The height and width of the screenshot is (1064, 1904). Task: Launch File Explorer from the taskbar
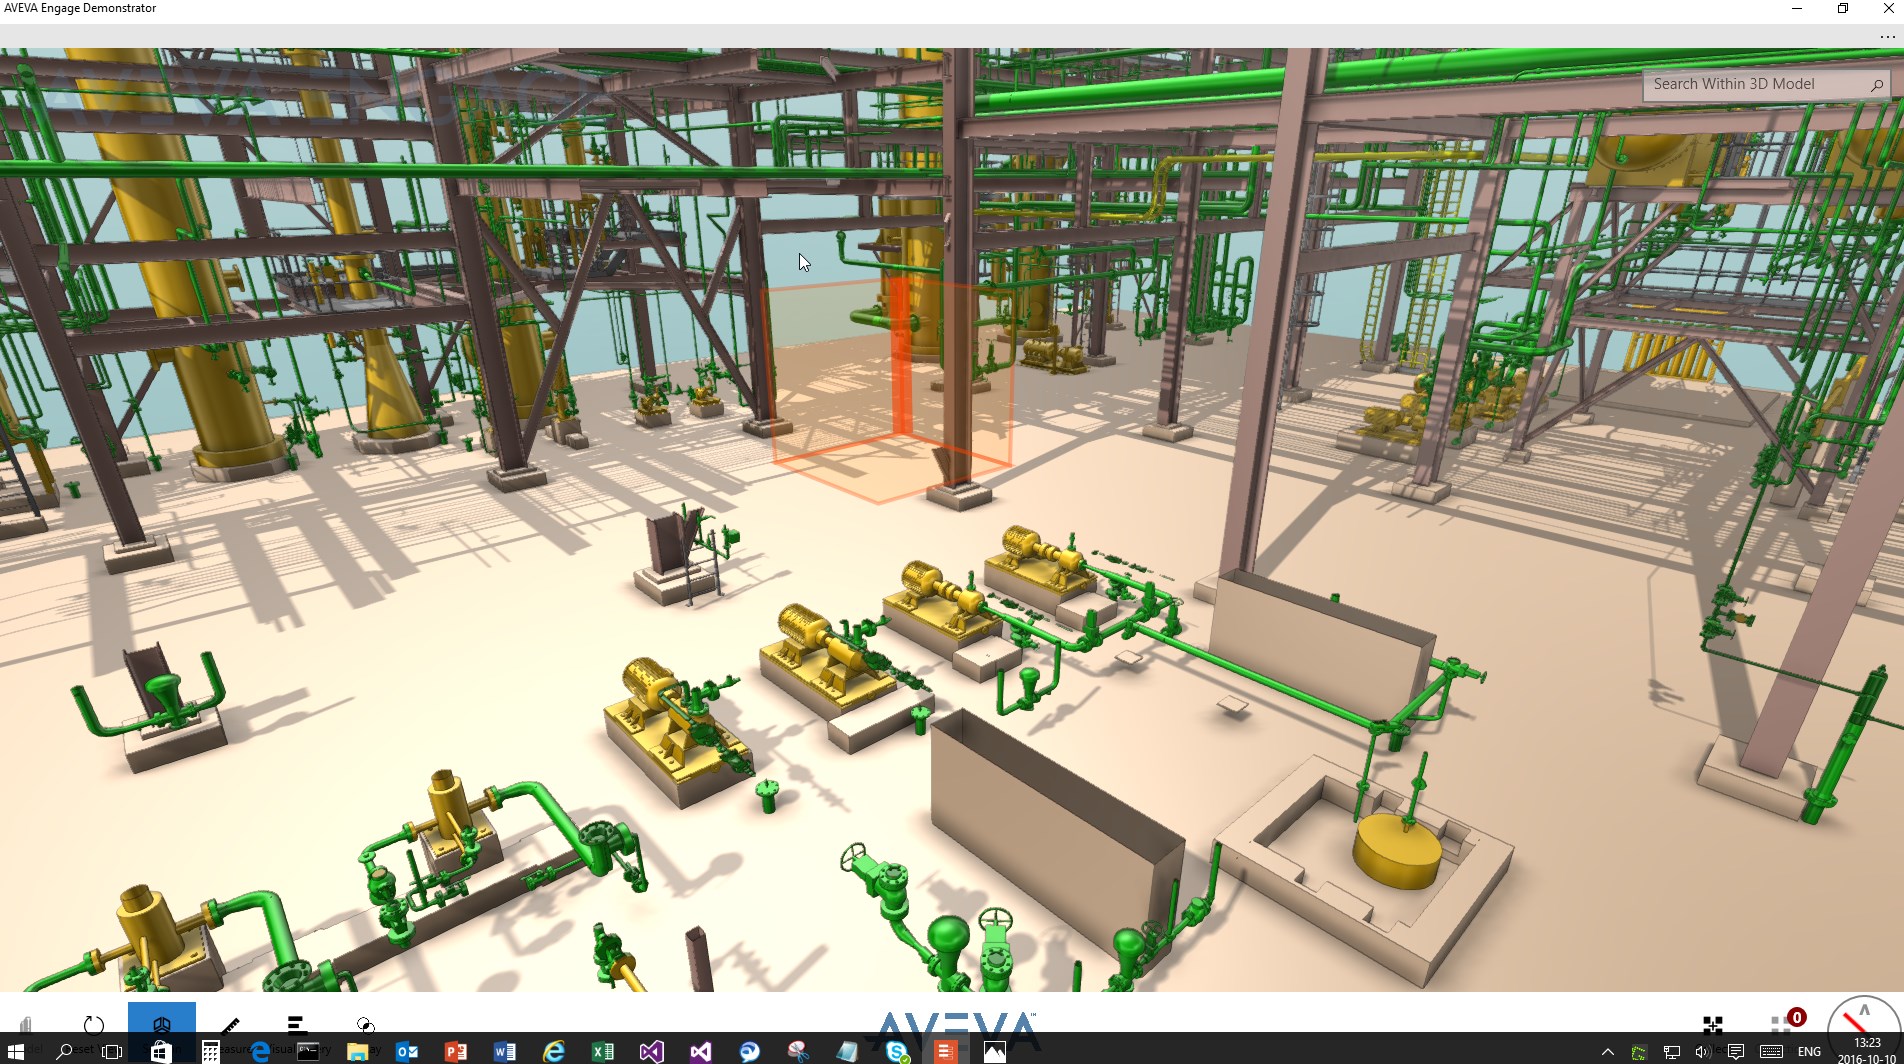pos(358,1051)
